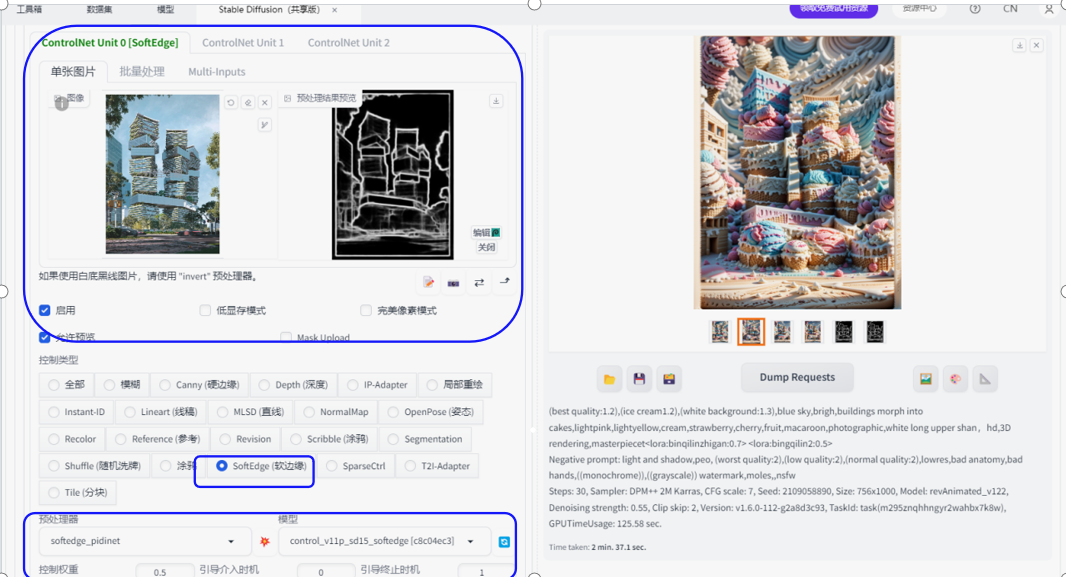Select the Lineart (线稿) control type

160,412
